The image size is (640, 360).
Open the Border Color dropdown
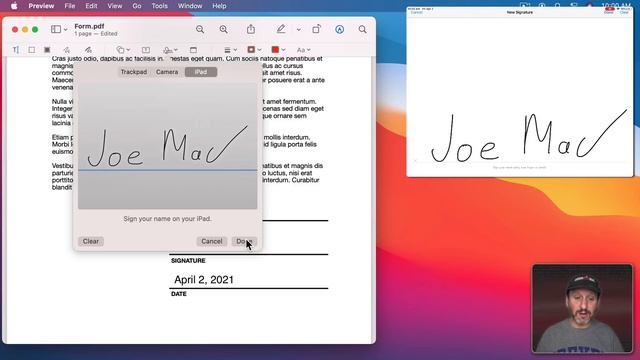(254, 50)
